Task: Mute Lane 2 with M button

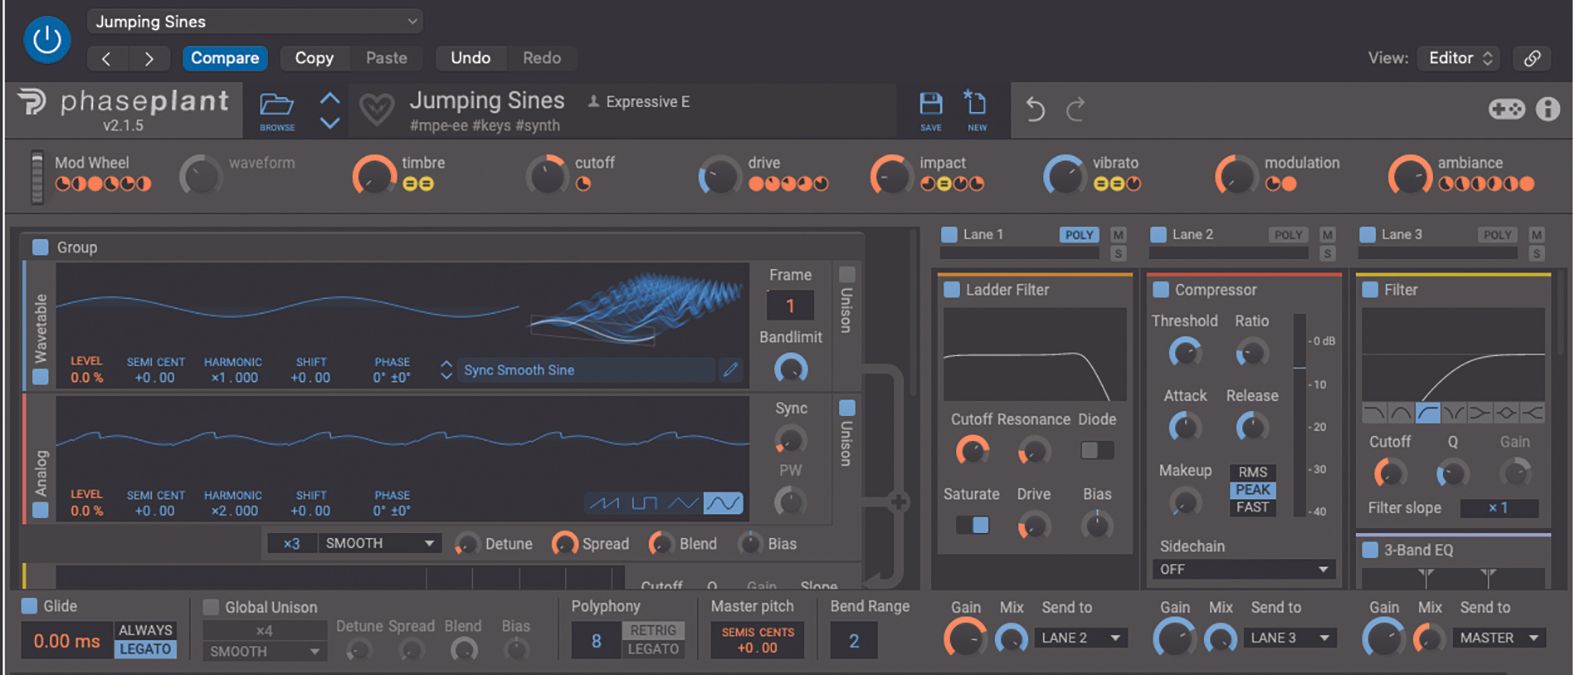Action: (x=1327, y=234)
